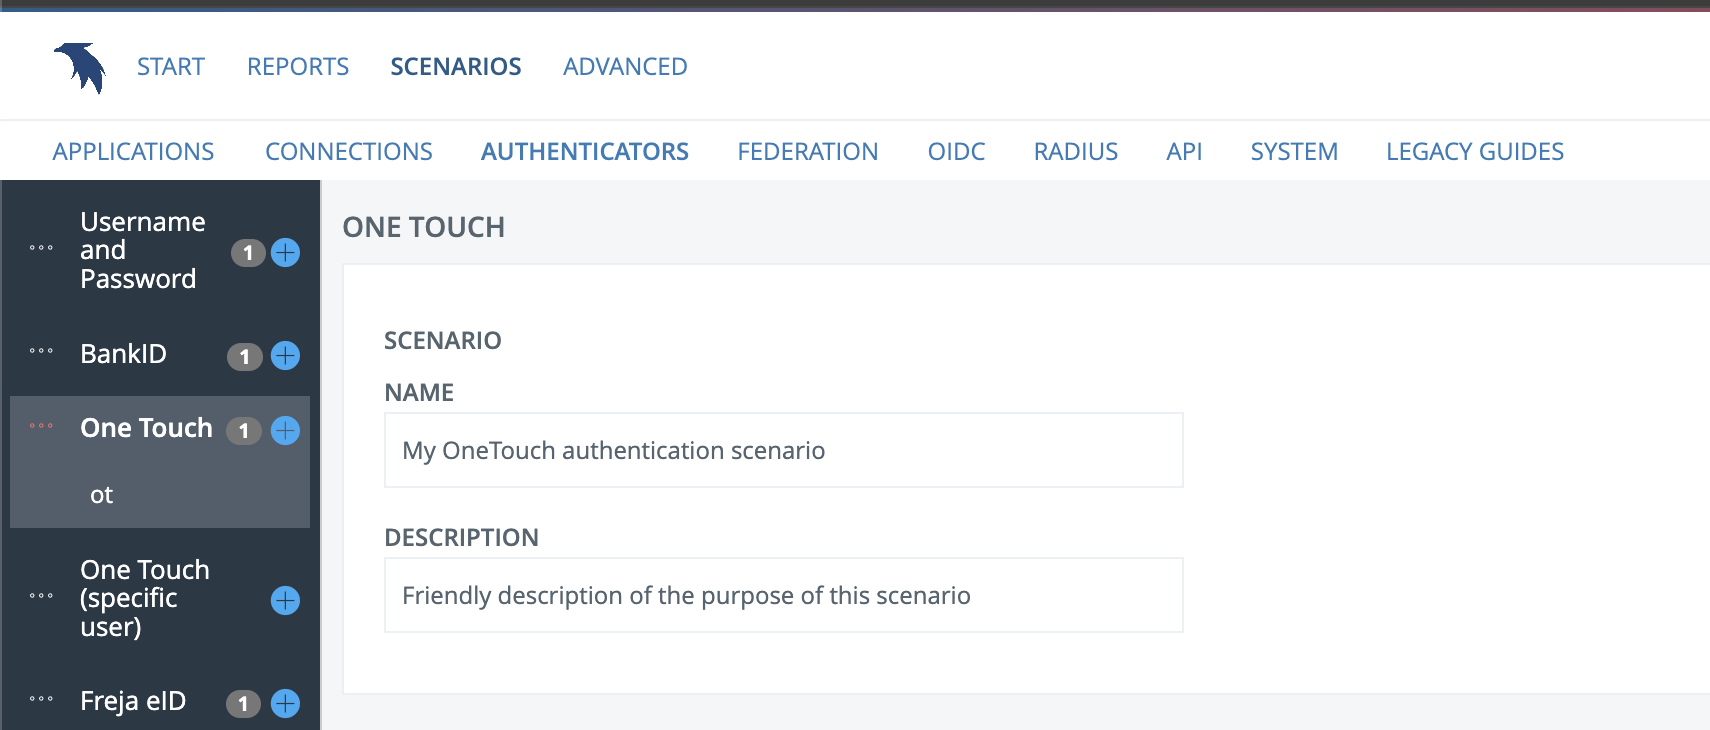Open the Advanced menu

[x=625, y=67]
